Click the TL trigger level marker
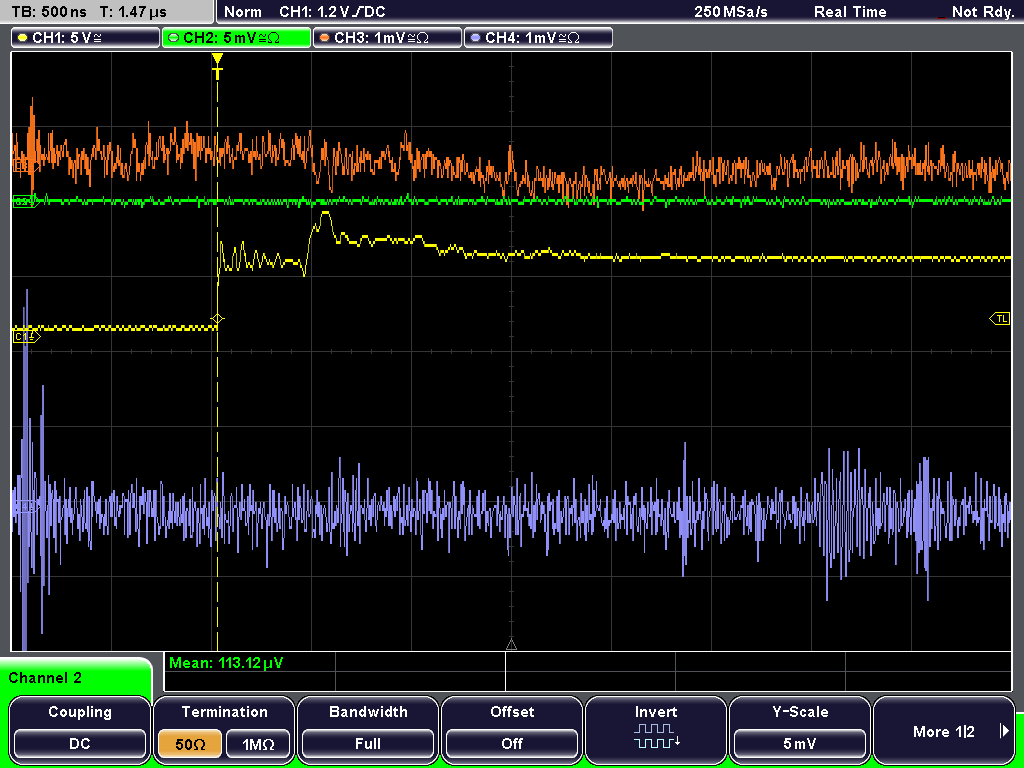The width and height of the screenshot is (1024, 768). pyautogui.click(x=1000, y=319)
